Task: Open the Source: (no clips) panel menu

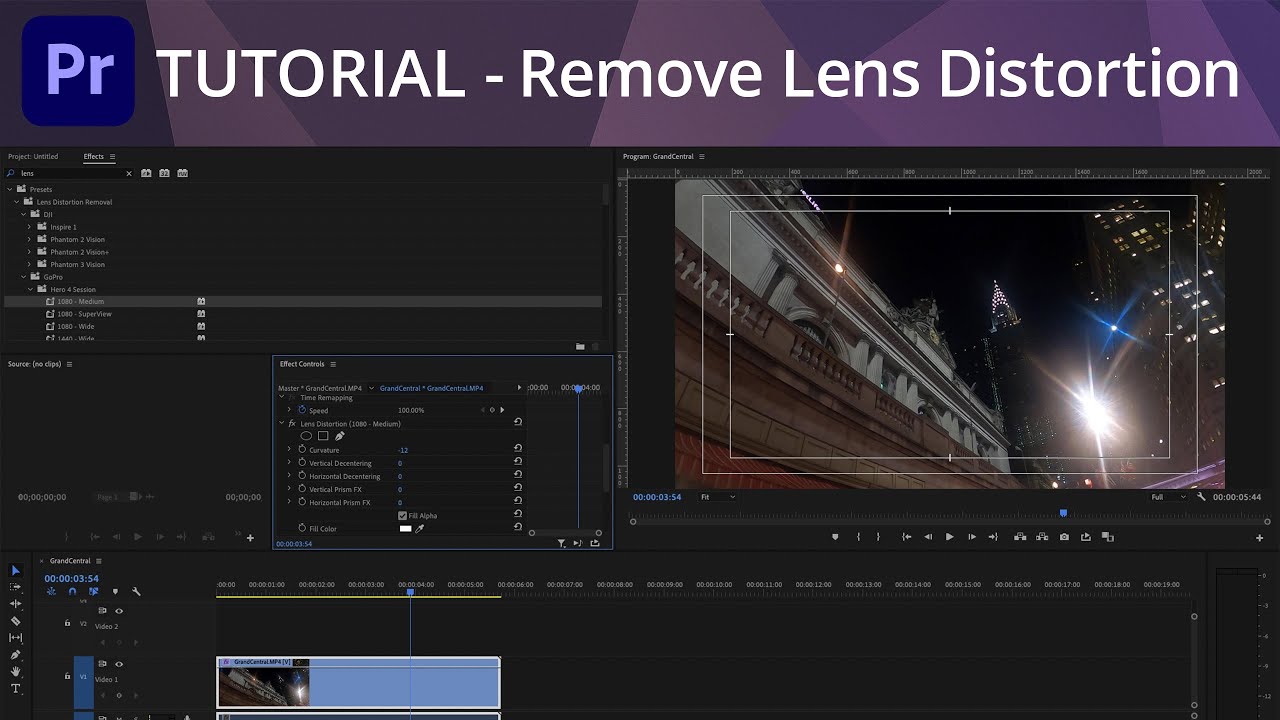Action: point(69,364)
